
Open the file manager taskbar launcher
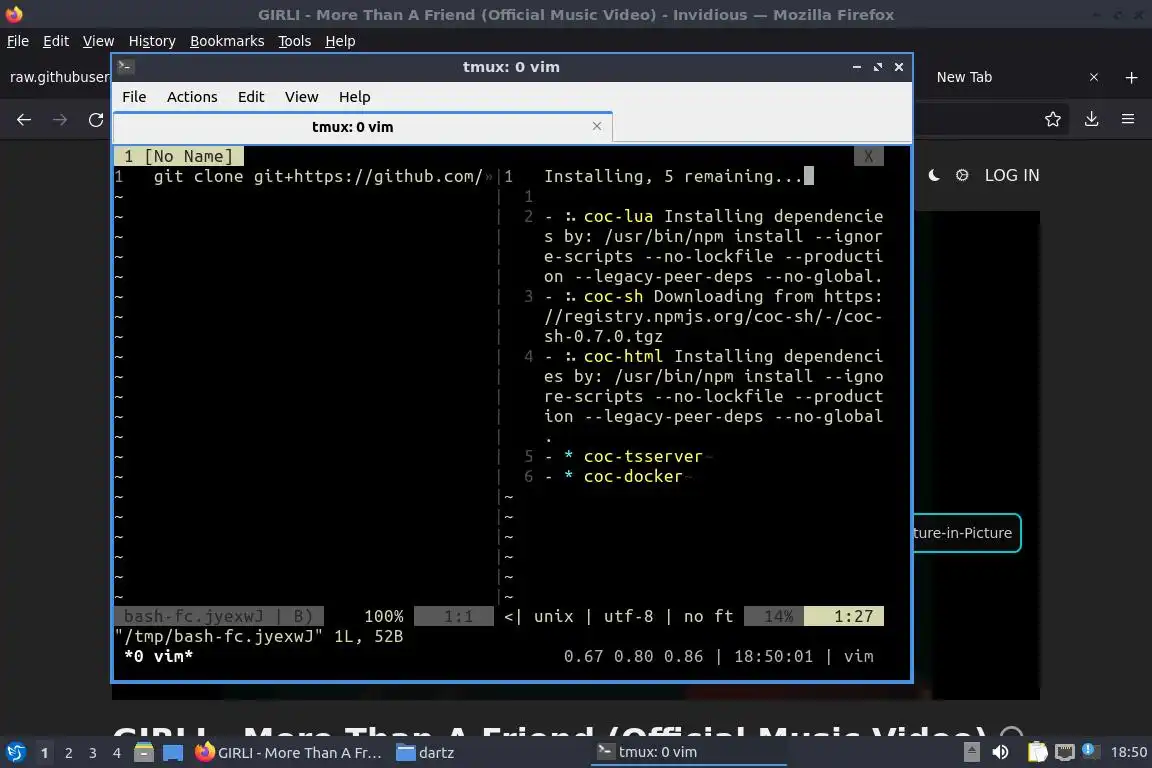(144, 753)
